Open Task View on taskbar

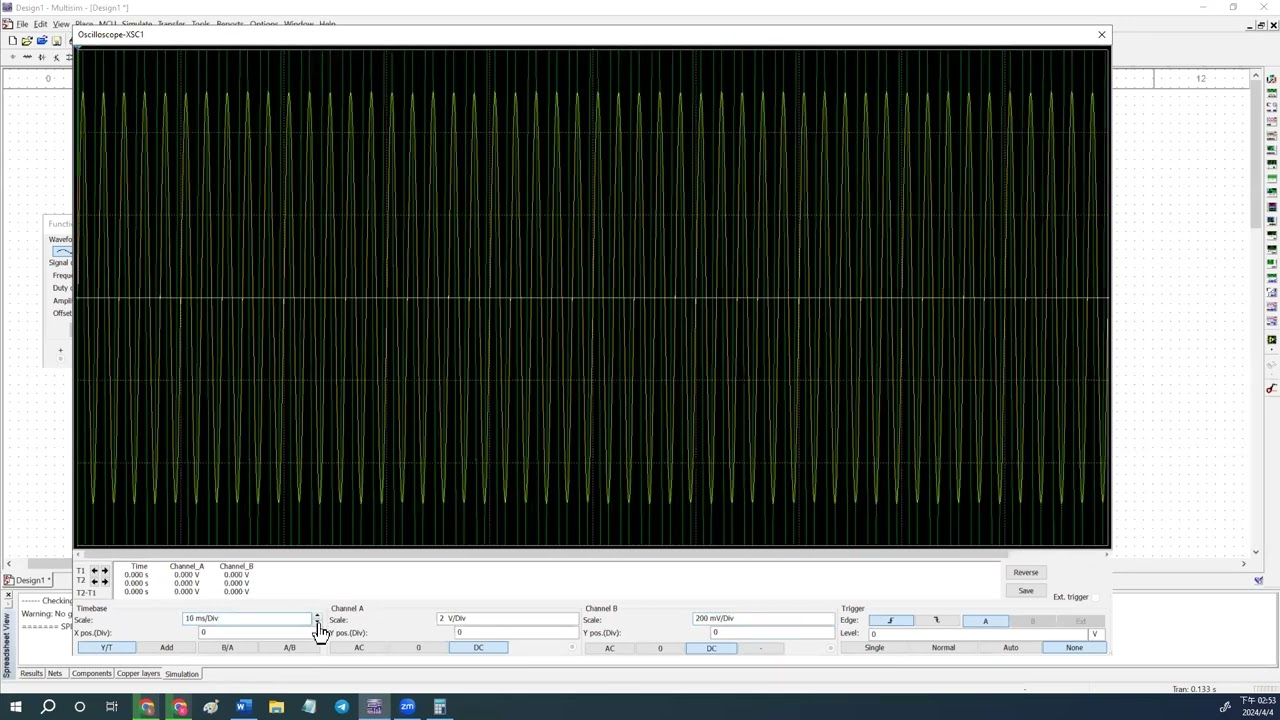112,707
